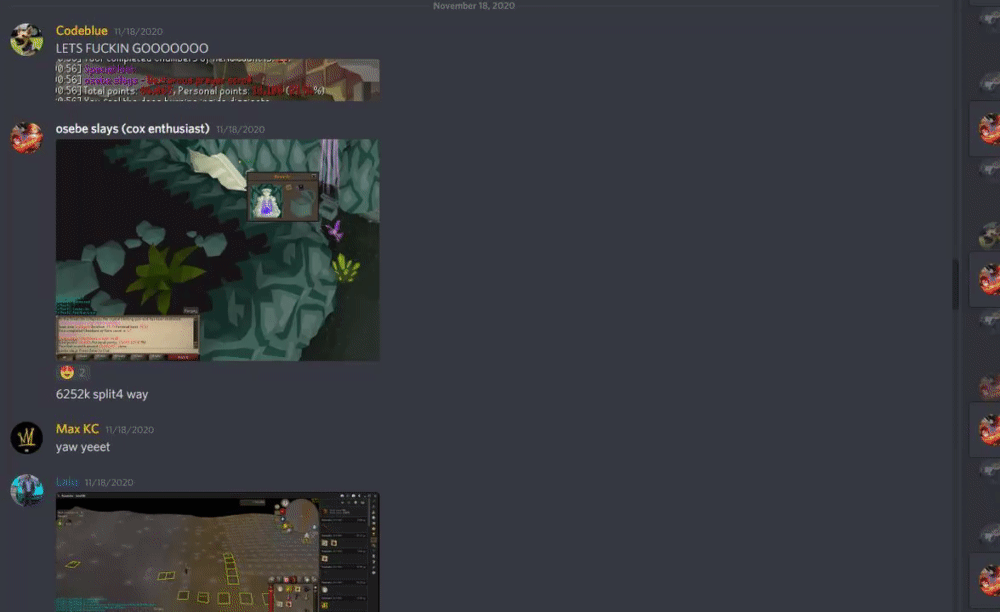Image resolution: width=1000 pixels, height=612 pixels.
Task: Select the osebe slays (cox enthusiast) username
Action: [x=132, y=129]
